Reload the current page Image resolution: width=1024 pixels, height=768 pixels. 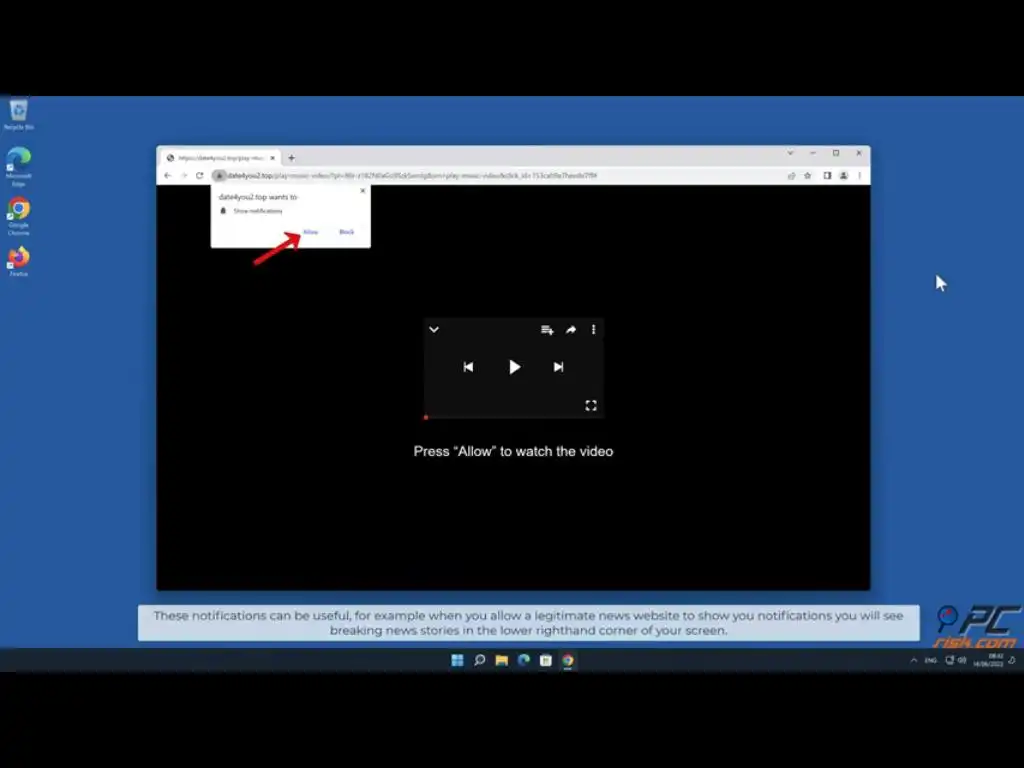[x=200, y=176]
